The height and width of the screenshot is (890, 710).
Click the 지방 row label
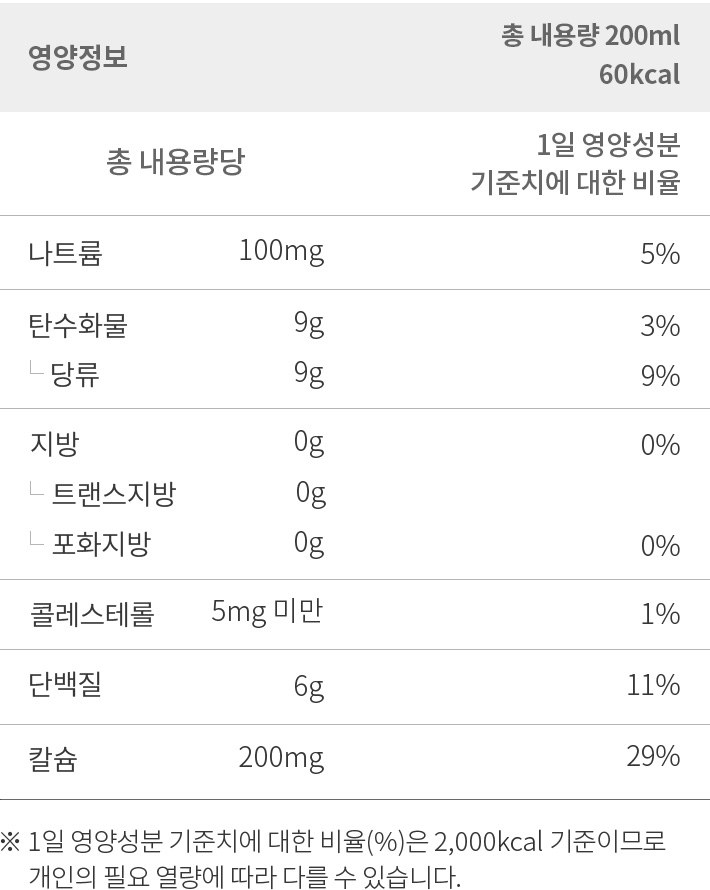pos(54,444)
